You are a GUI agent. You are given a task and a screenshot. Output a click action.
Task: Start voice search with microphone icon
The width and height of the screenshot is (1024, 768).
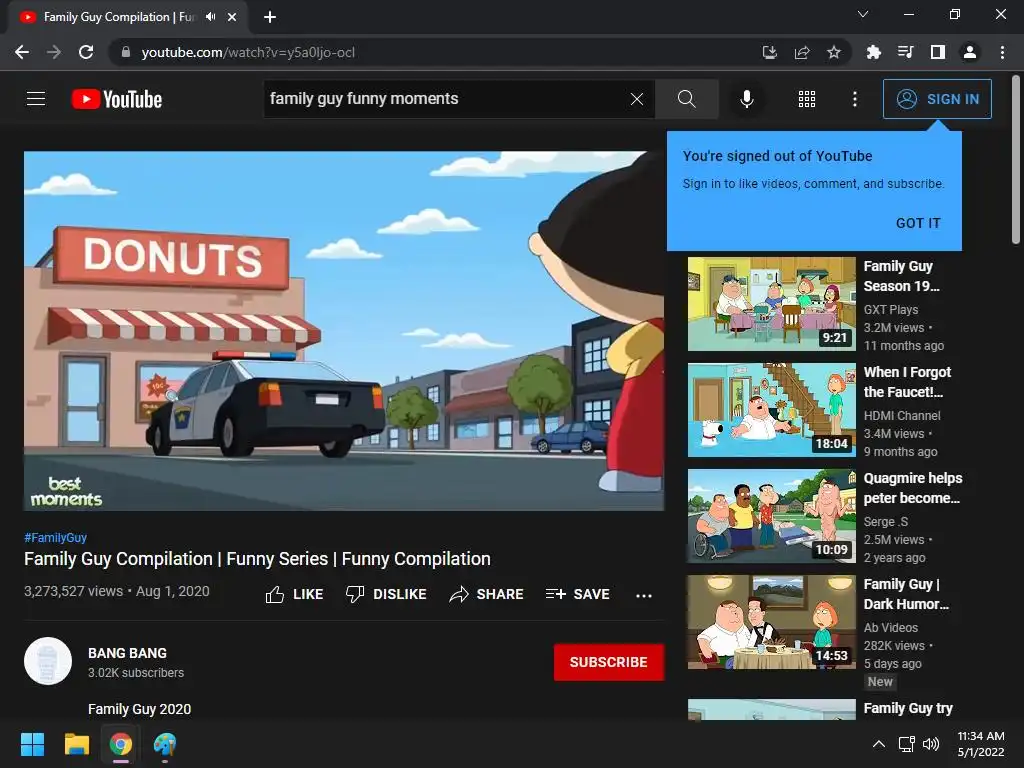tap(746, 99)
